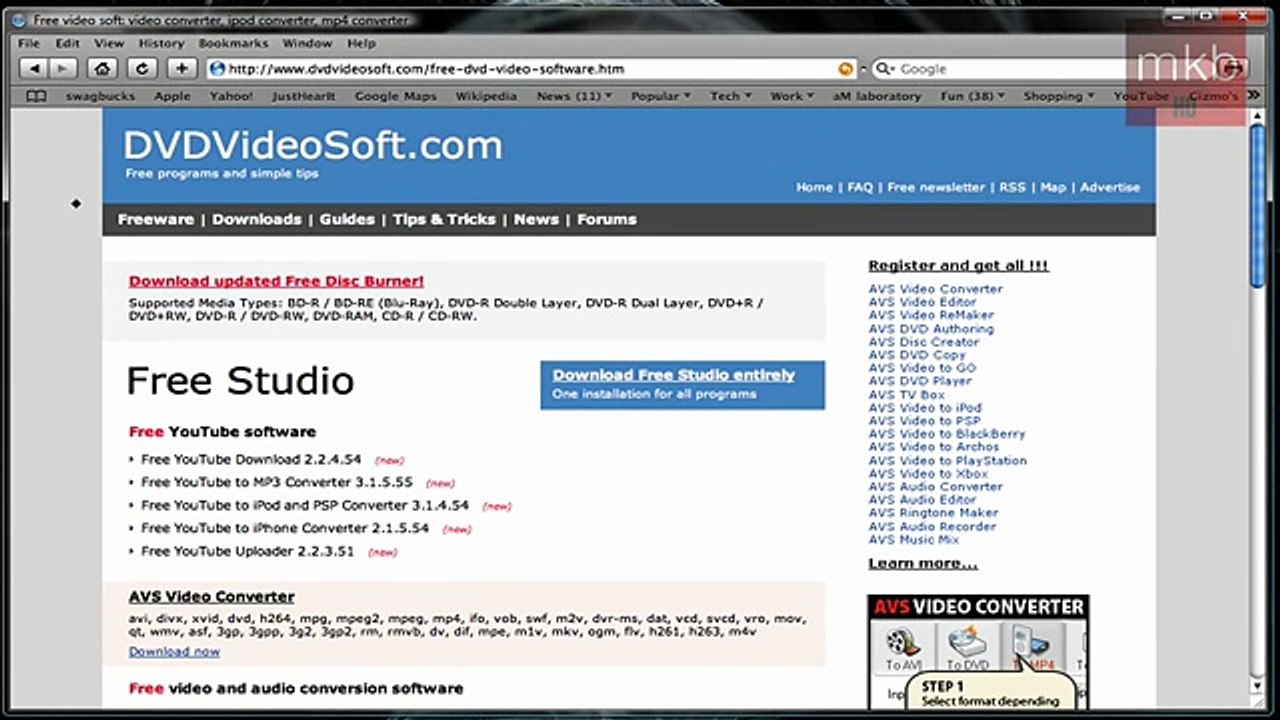Reload the page with the refresh button
The image size is (1280, 720).
point(142,69)
